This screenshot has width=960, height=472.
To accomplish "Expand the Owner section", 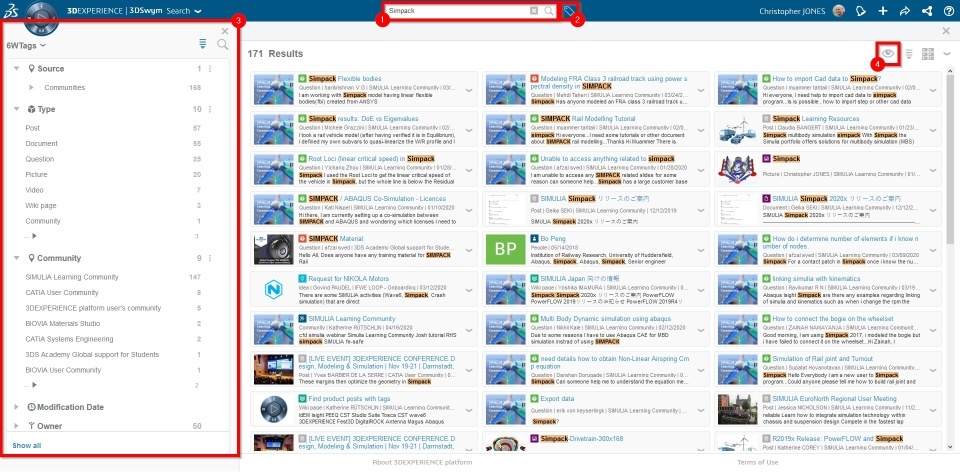I will [x=17, y=425].
